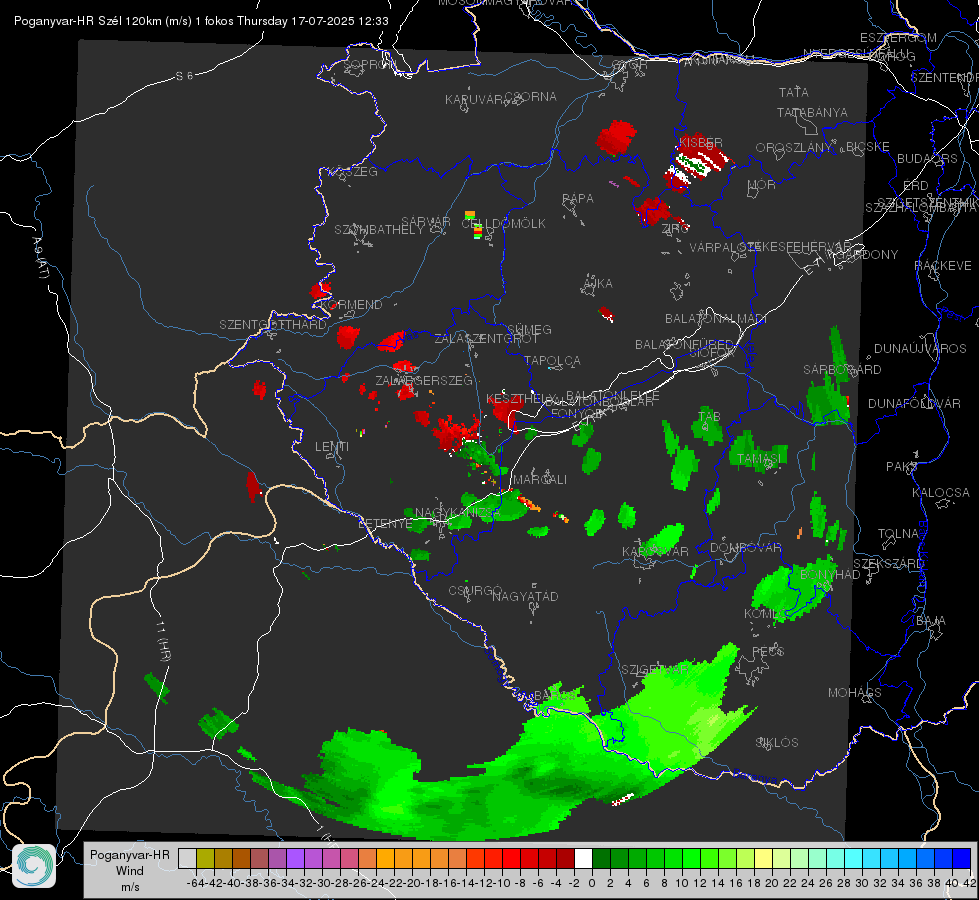This screenshot has width=979, height=900.
Task: Select the SOPRON label
Action: pyautogui.click(x=370, y=65)
